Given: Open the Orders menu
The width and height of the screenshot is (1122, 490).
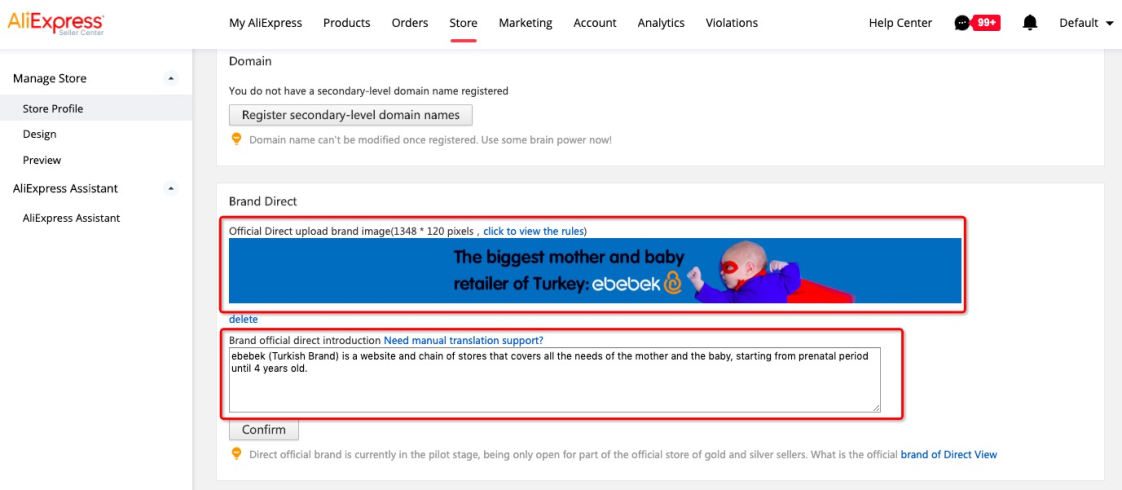Looking at the screenshot, I should pyautogui.click(x=410, y=23).
